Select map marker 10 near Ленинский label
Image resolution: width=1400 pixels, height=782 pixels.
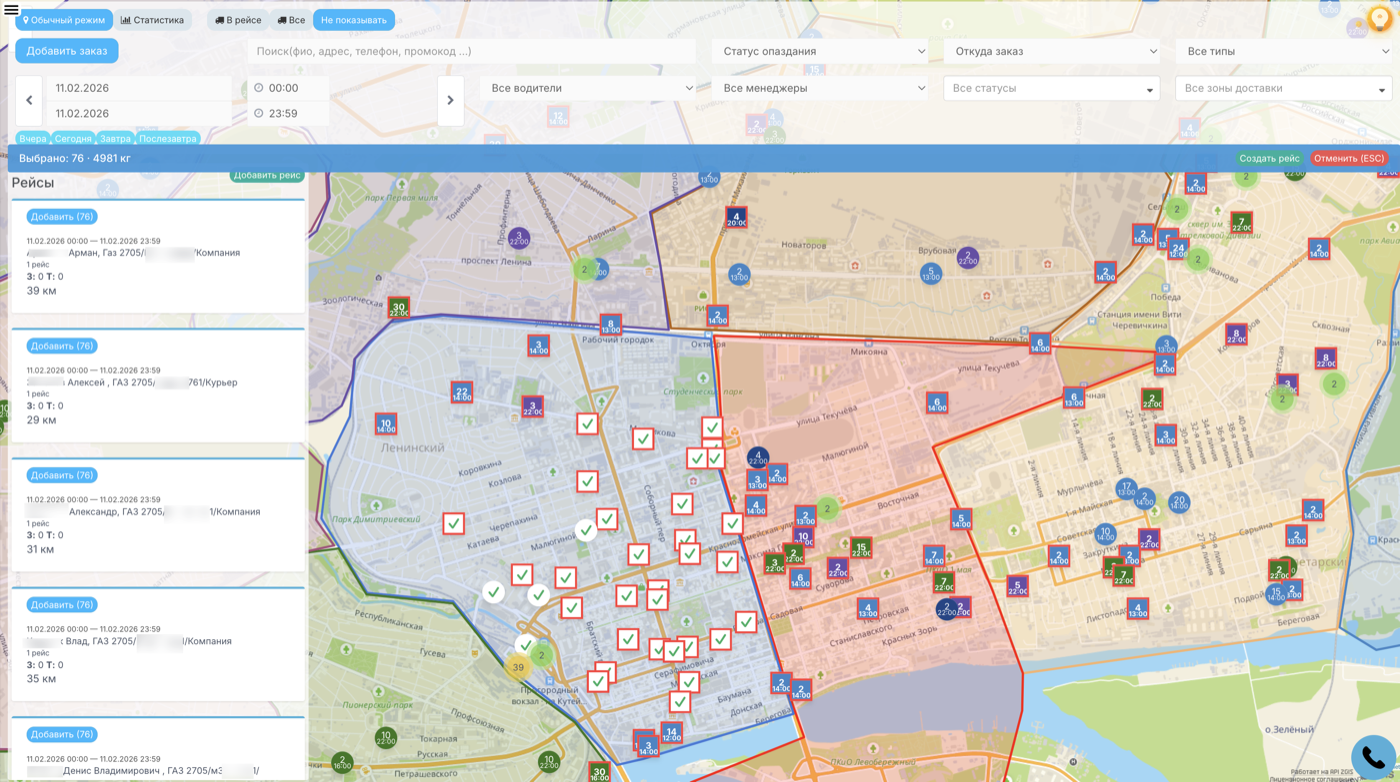[386, 425]
